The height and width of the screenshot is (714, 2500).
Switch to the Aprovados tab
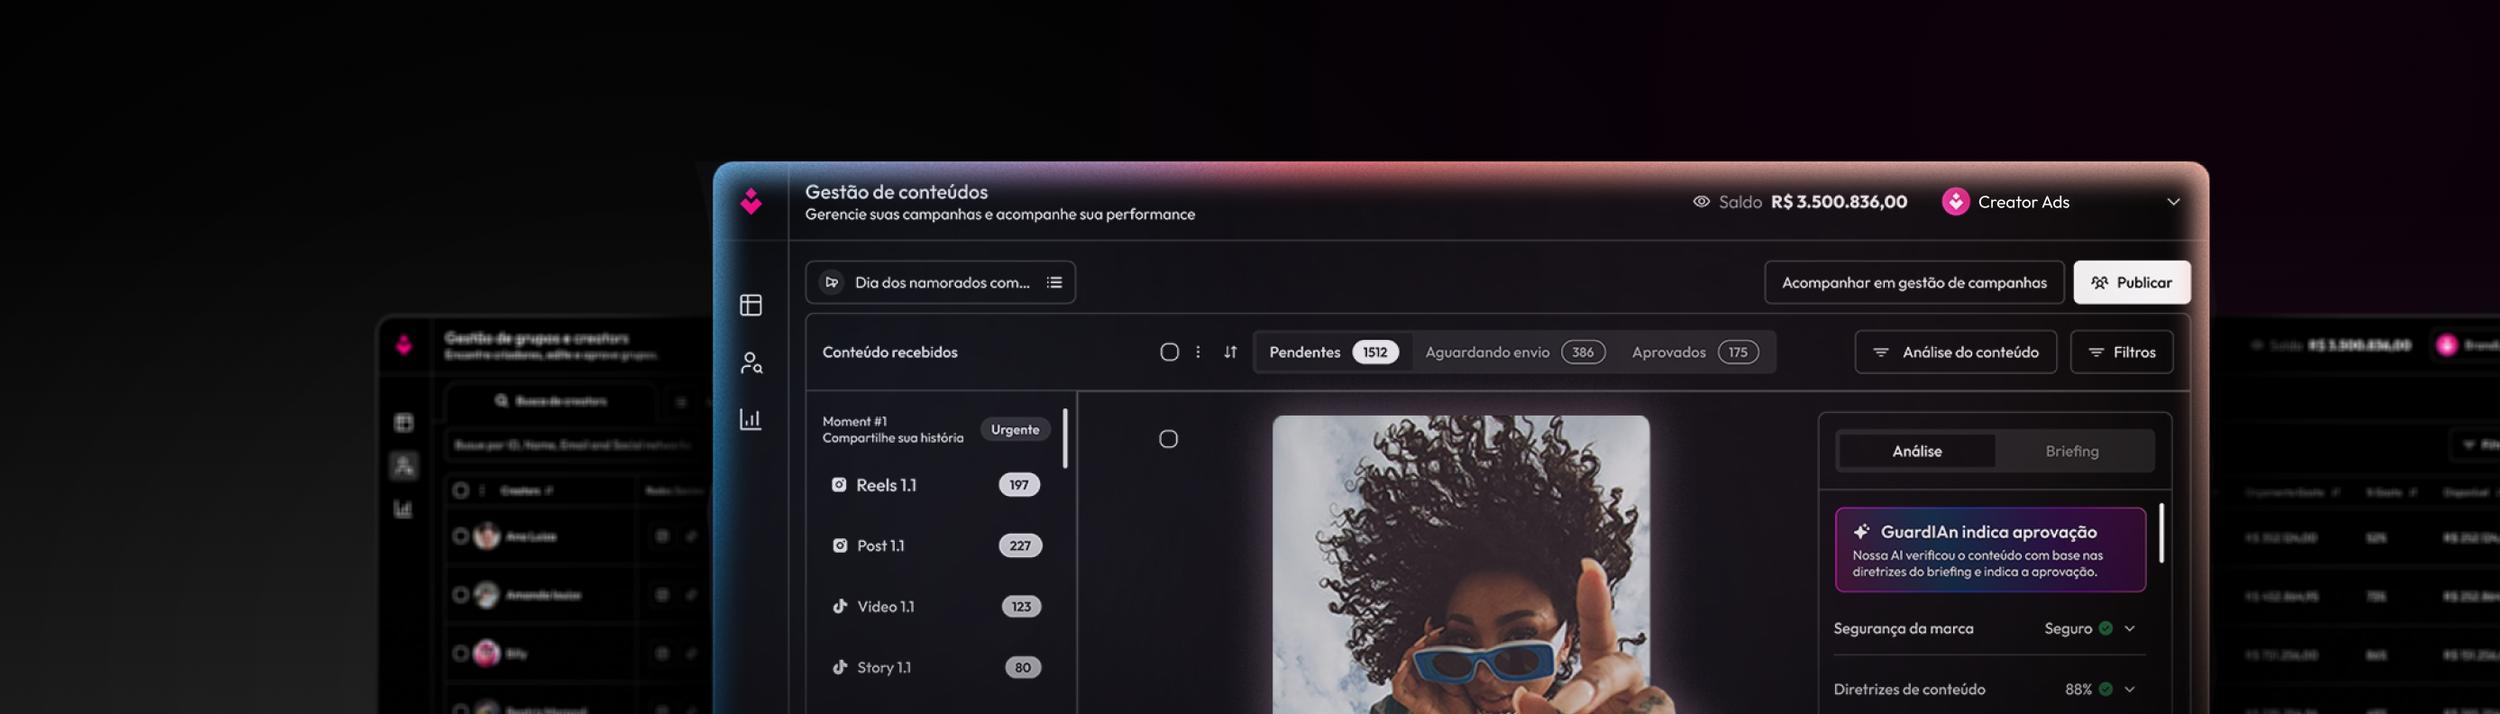[x=1695, y=352]
